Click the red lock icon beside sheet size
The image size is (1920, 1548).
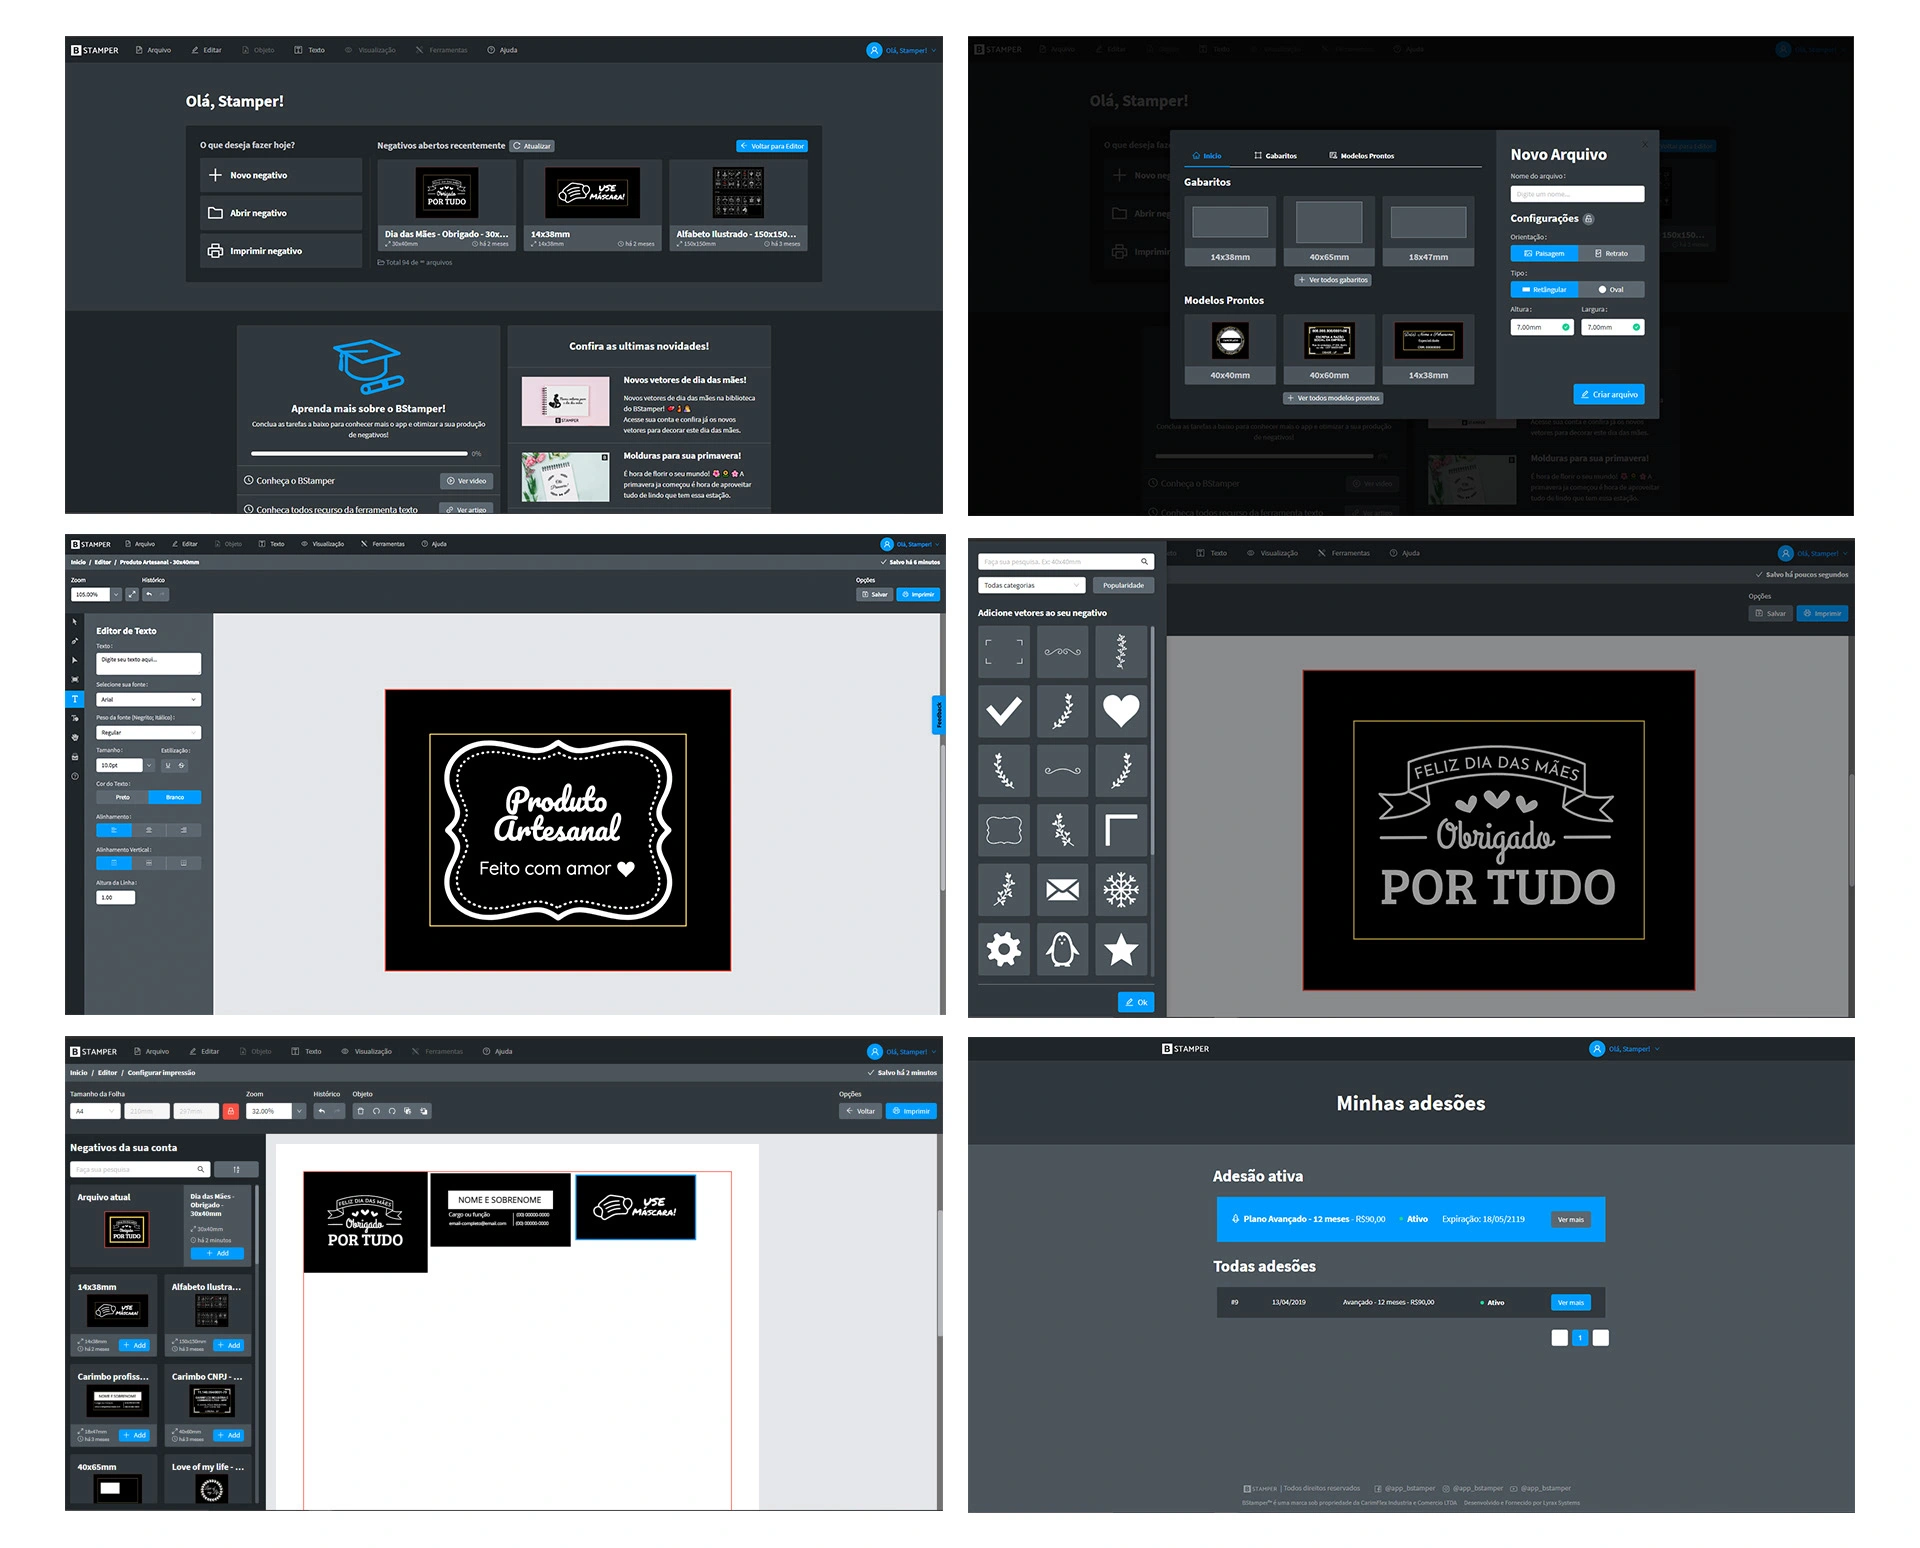(230, 1111)
